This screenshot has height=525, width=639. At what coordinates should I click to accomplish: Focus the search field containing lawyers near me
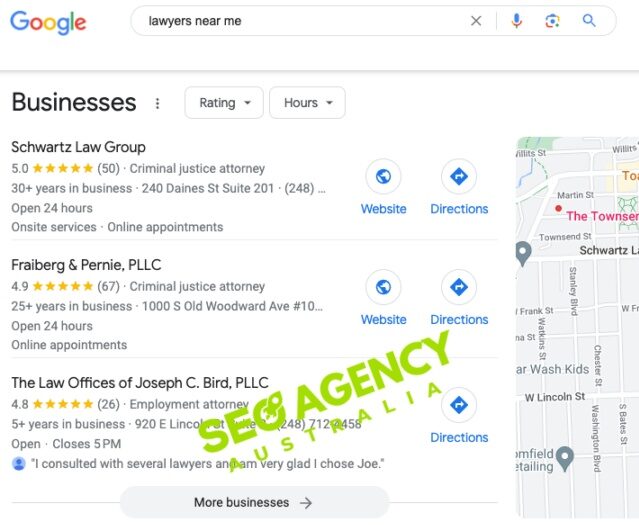tap(302, 21)
